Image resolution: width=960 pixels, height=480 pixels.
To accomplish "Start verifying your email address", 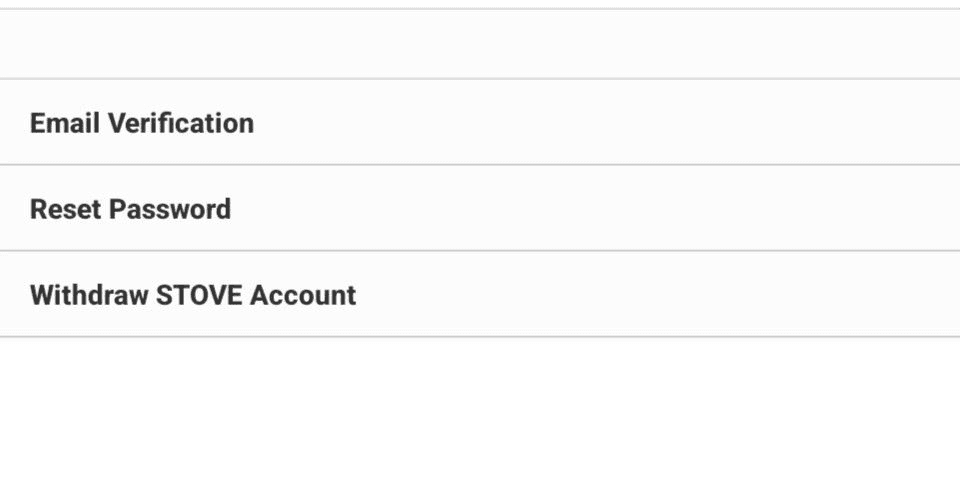I will 480,122.
